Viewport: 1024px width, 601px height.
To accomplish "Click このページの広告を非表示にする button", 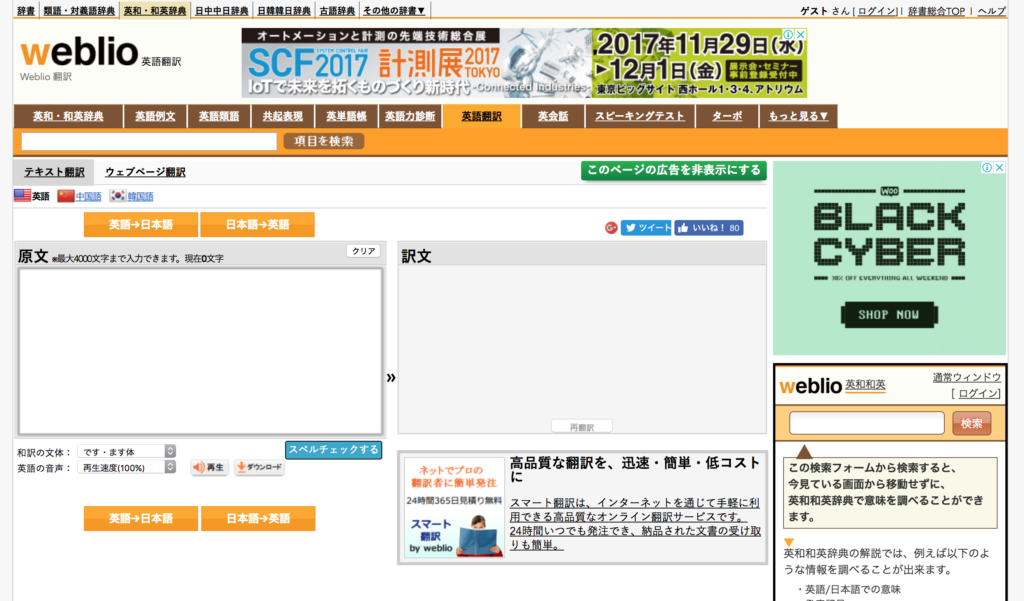I will pos(673,171).
